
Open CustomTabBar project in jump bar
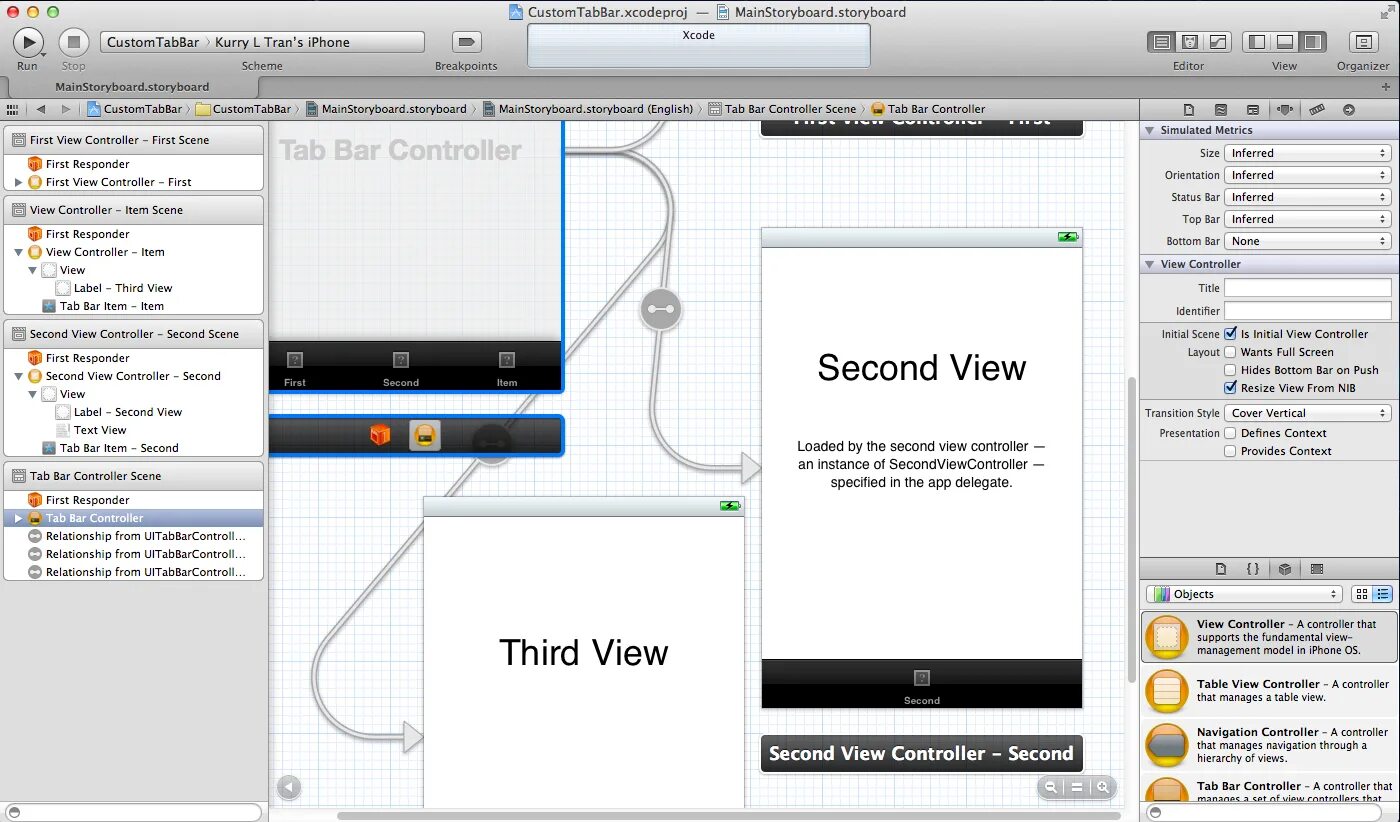[x=135, y=109]
